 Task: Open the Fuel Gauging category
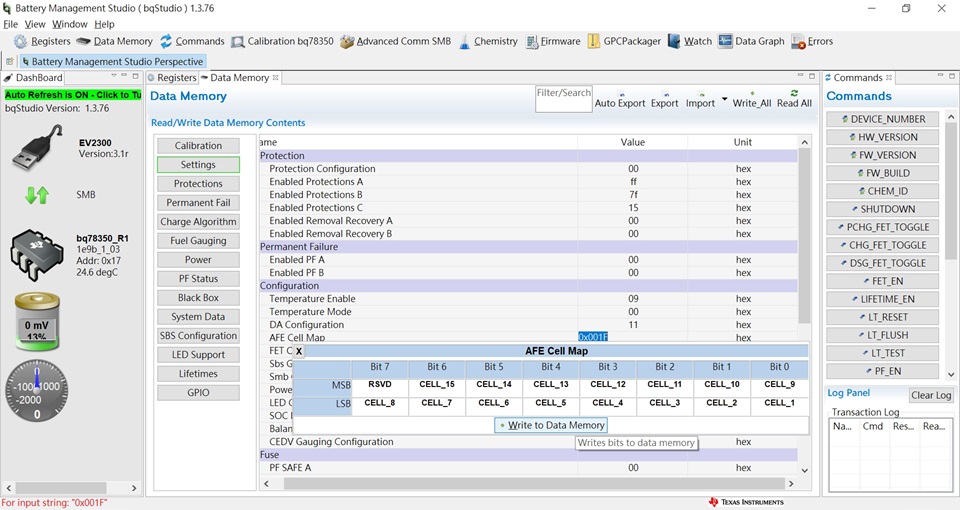[198, 241]
